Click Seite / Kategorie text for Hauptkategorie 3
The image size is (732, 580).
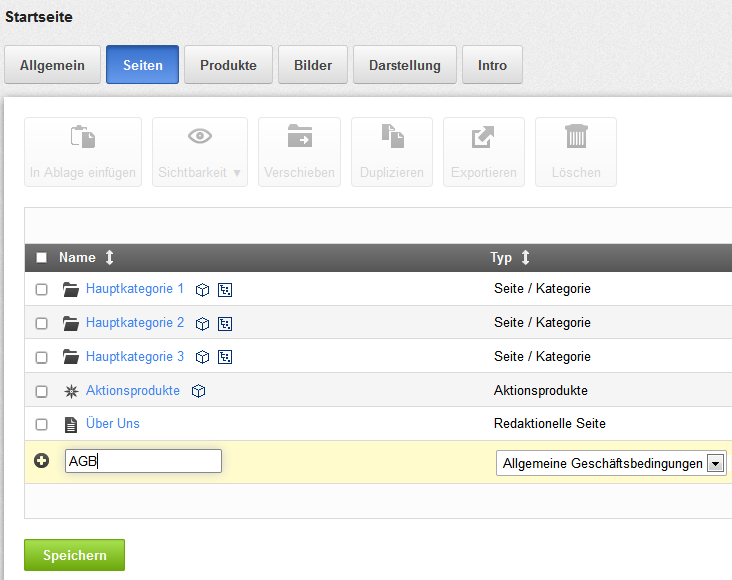542,356
